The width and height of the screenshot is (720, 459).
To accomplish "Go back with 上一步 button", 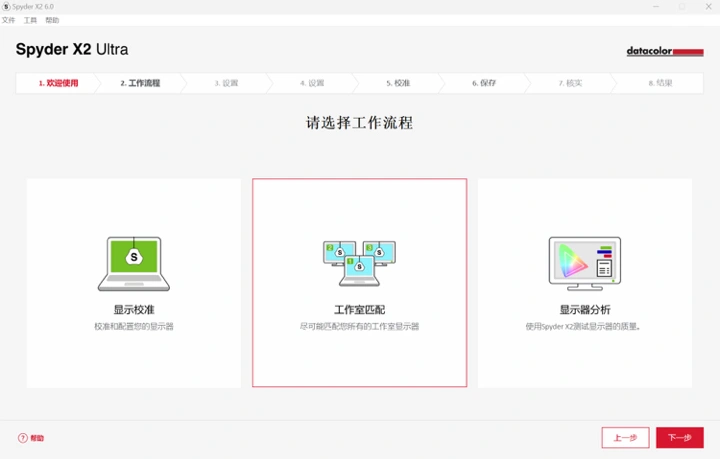I will point(625,438).
